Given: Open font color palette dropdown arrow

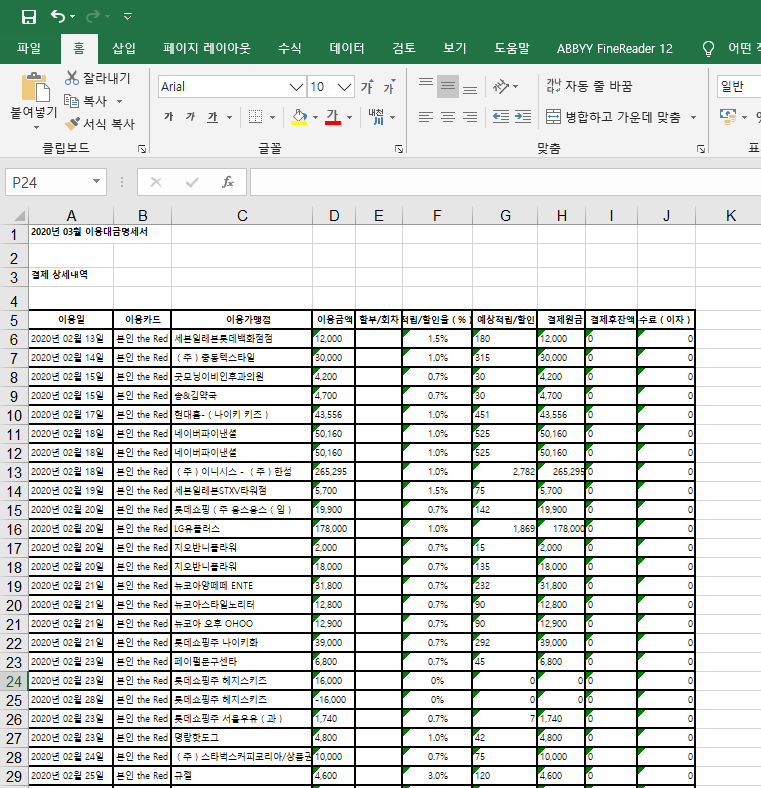Looking at the screenshot, I should 349,117.
